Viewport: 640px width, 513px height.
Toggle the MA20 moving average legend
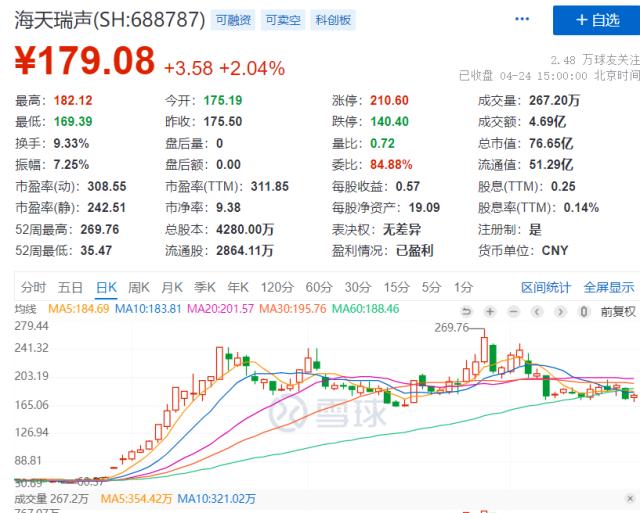(224, 310)
